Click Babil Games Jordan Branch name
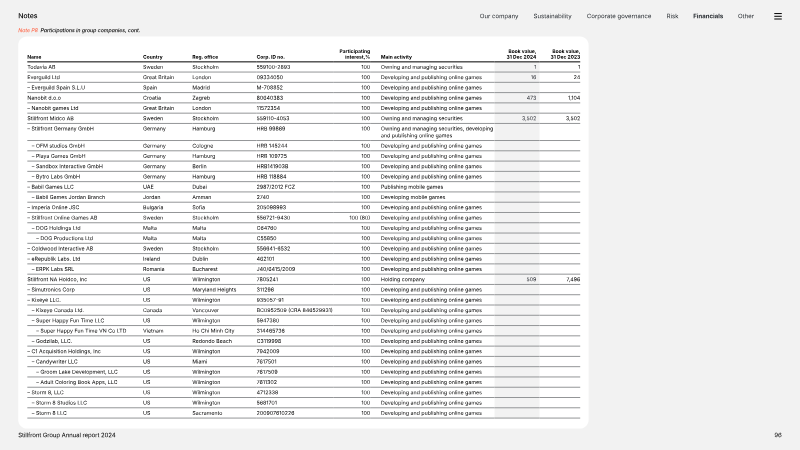 [x=68, y=197]
